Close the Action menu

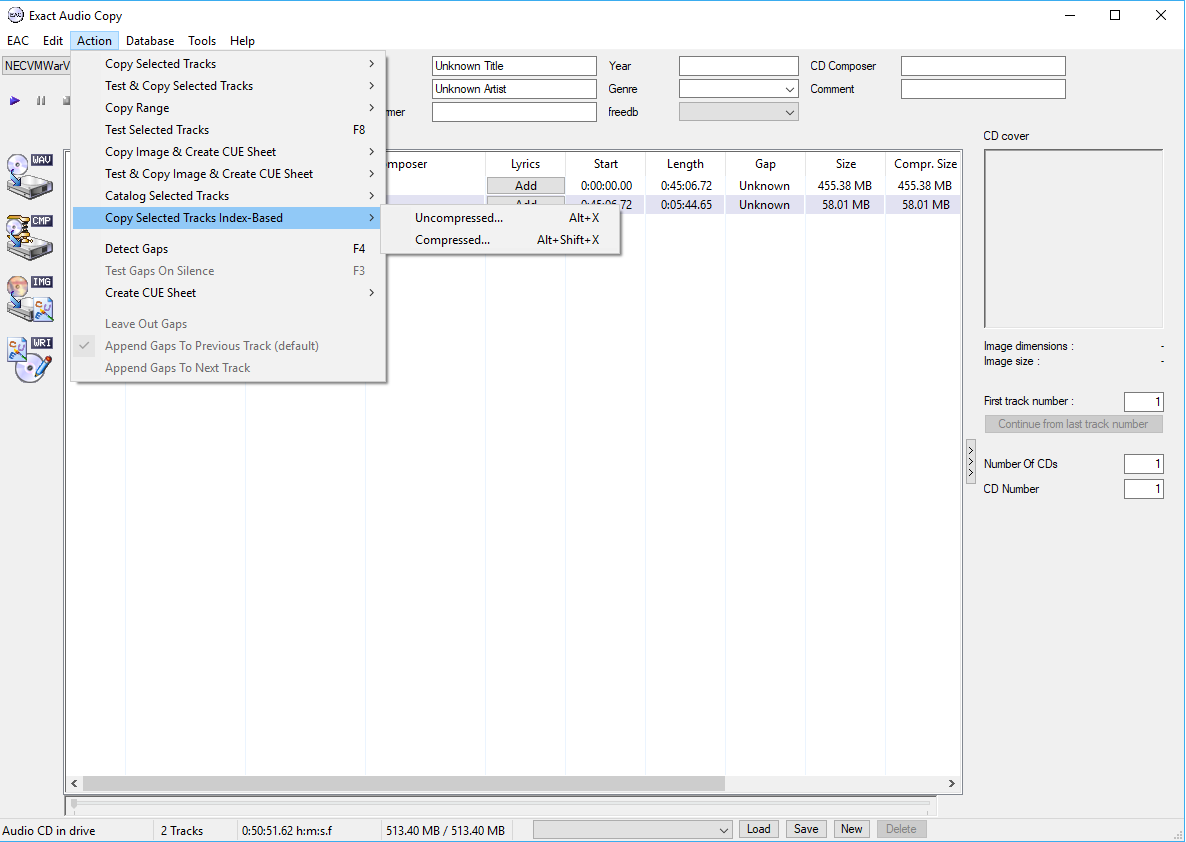click(95, 41)
